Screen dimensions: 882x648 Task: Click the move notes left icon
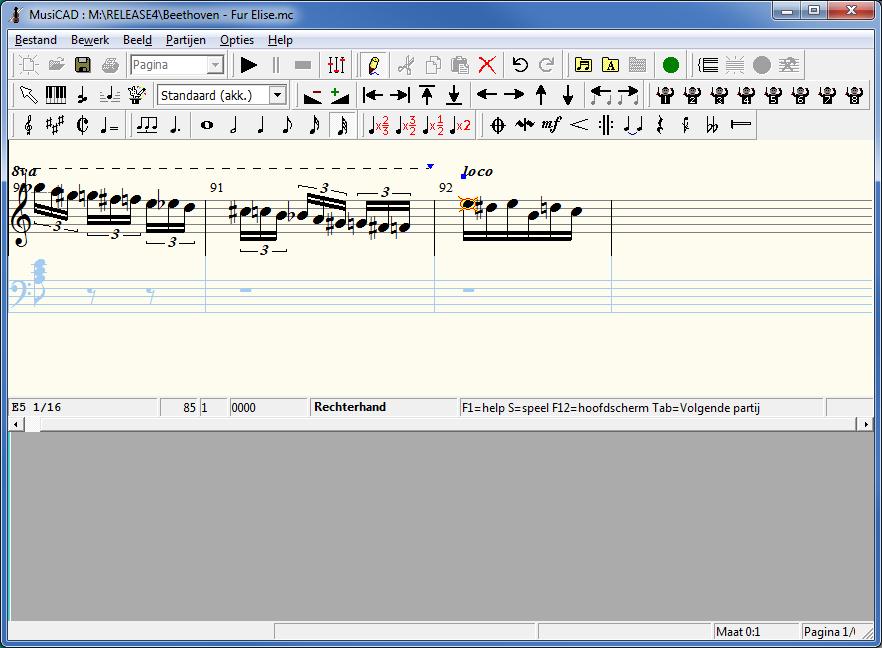point(601,94)
